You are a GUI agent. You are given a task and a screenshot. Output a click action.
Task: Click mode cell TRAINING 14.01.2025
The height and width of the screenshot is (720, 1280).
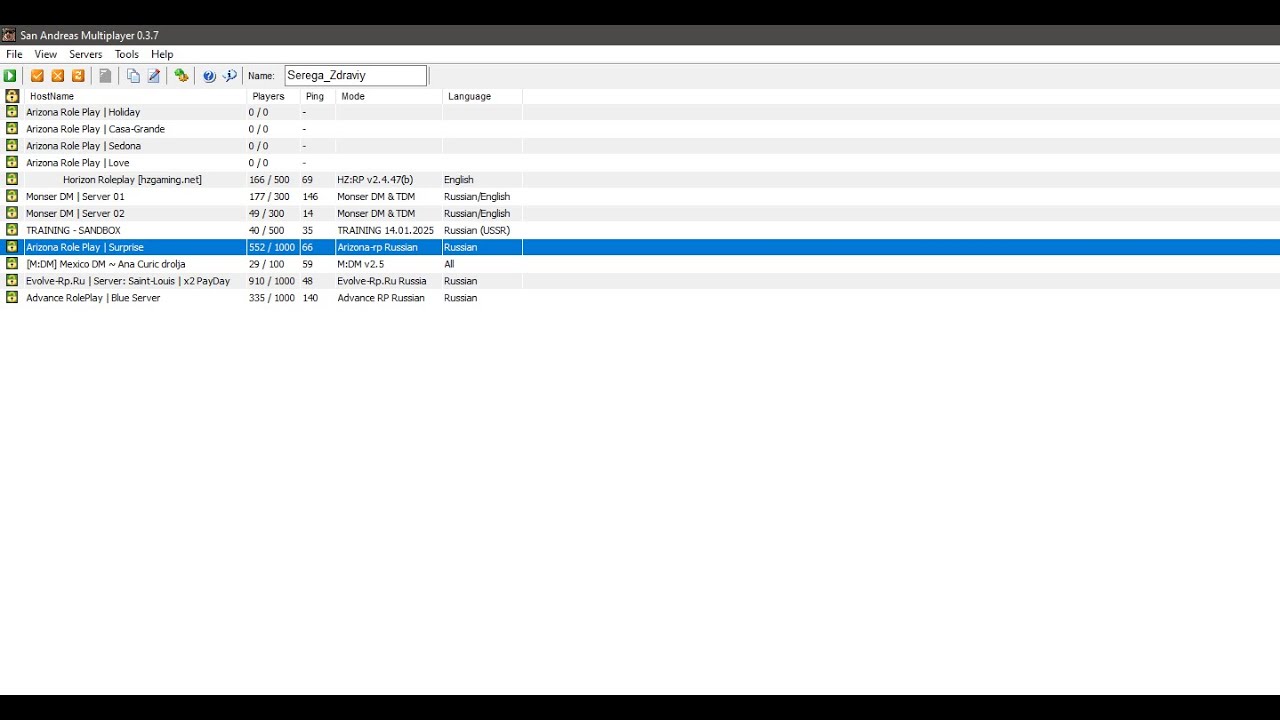pyautogui.click(x=385, y=230)
